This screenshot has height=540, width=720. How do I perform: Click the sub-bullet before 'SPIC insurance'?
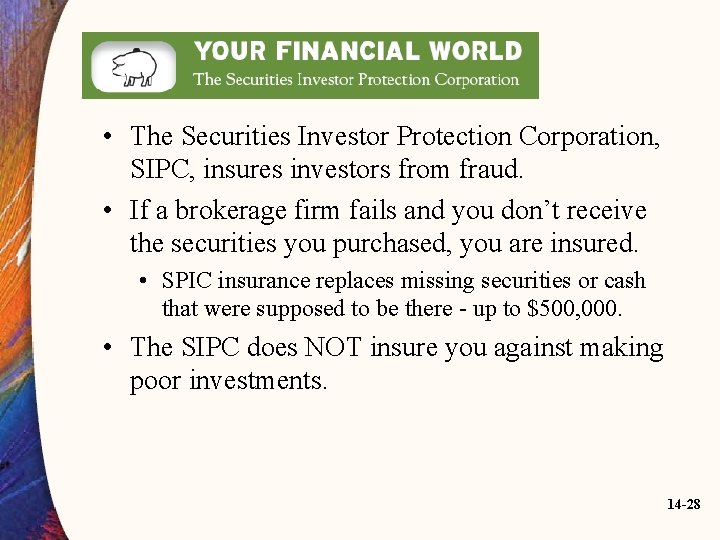[143, 281]
